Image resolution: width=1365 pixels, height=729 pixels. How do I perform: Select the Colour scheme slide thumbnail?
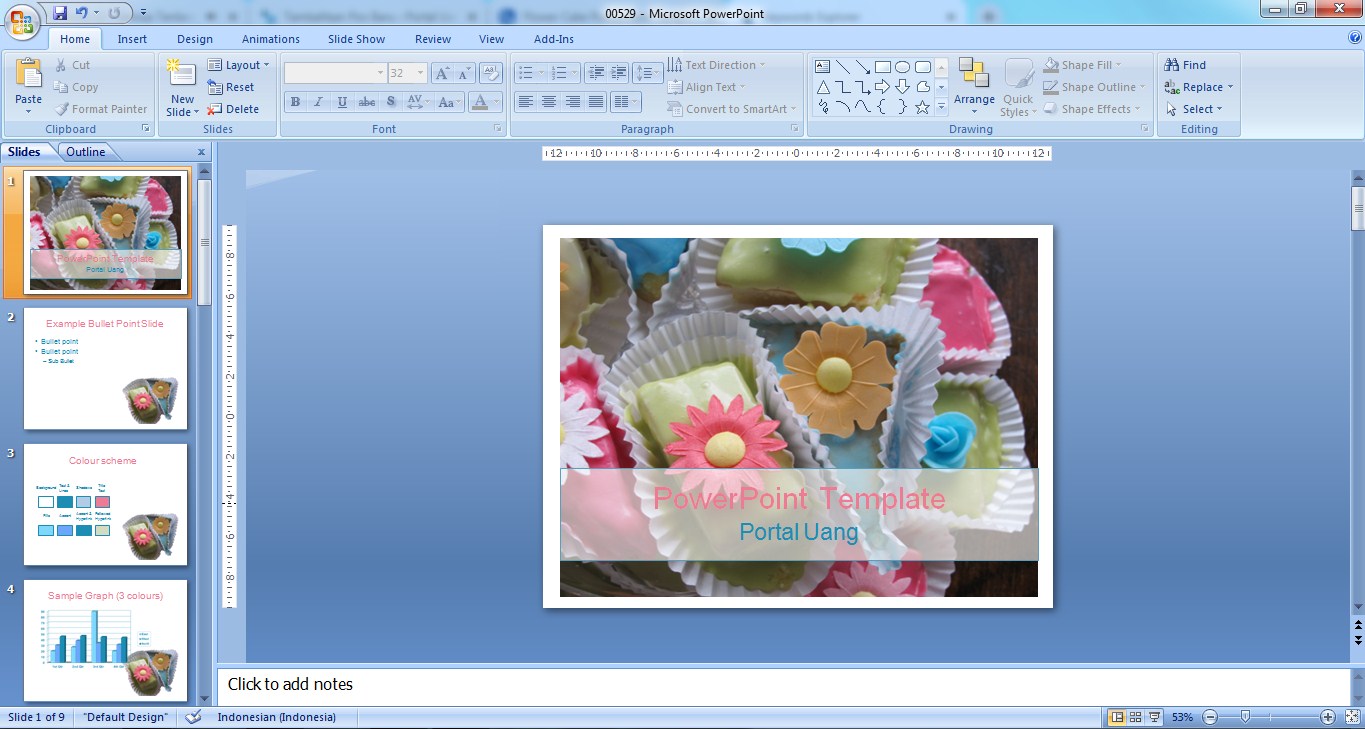point(105,505)
